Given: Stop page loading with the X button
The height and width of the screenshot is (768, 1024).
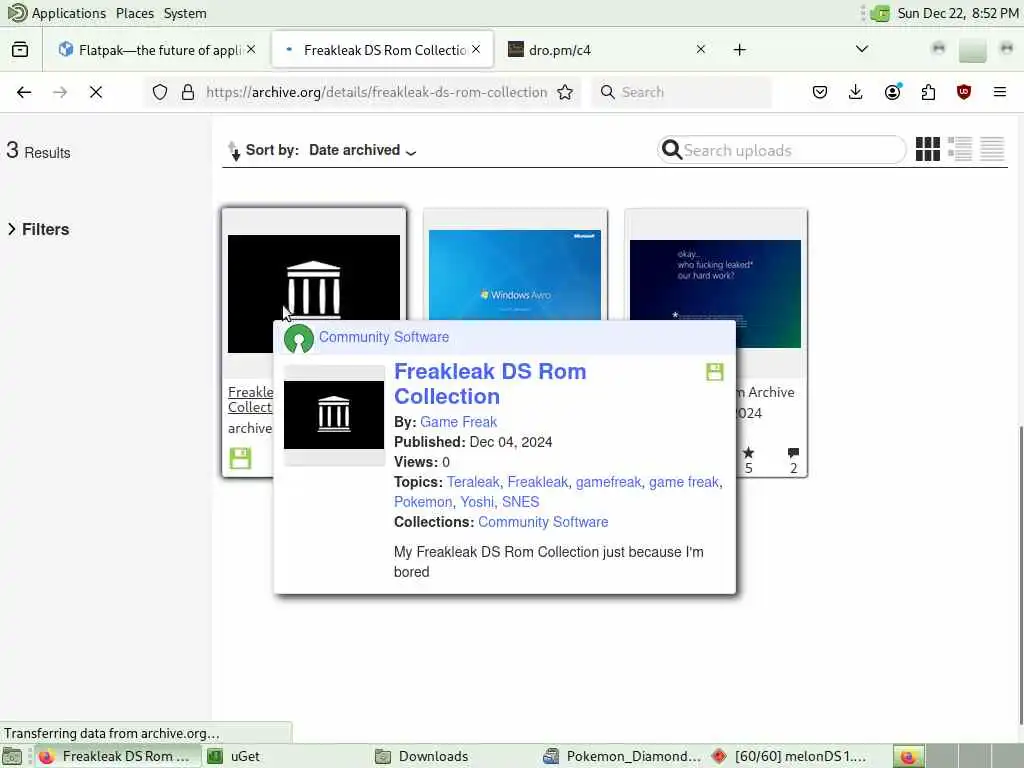Looking at the screenshot, I should [96, 92].
